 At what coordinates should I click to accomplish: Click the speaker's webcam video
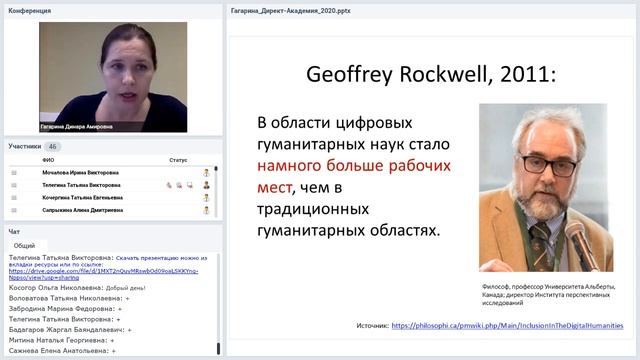(113, 77)
